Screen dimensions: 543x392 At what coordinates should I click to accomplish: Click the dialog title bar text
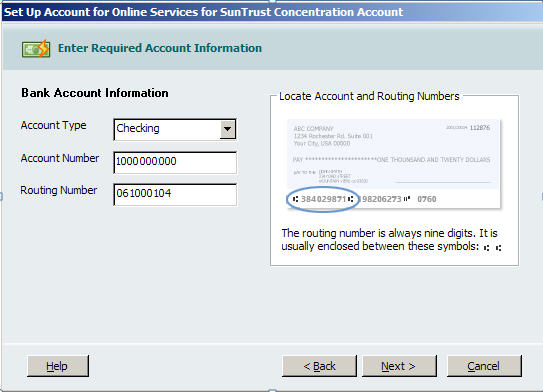click(203, 12)
